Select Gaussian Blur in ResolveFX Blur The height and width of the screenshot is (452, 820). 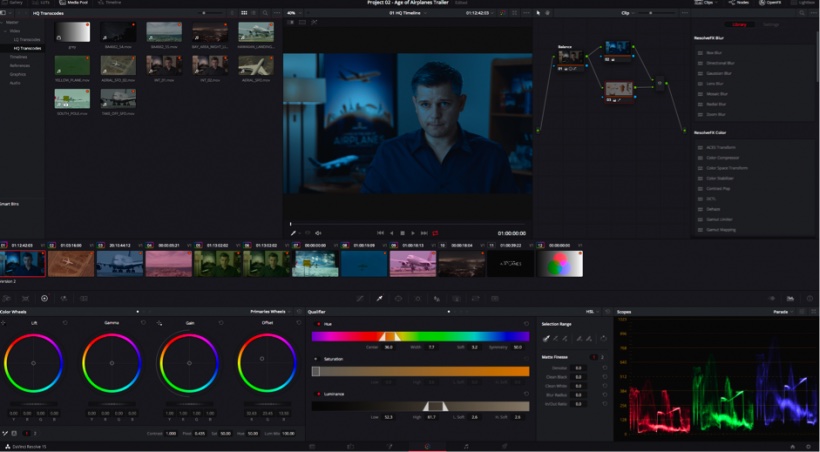pos(719,73)
